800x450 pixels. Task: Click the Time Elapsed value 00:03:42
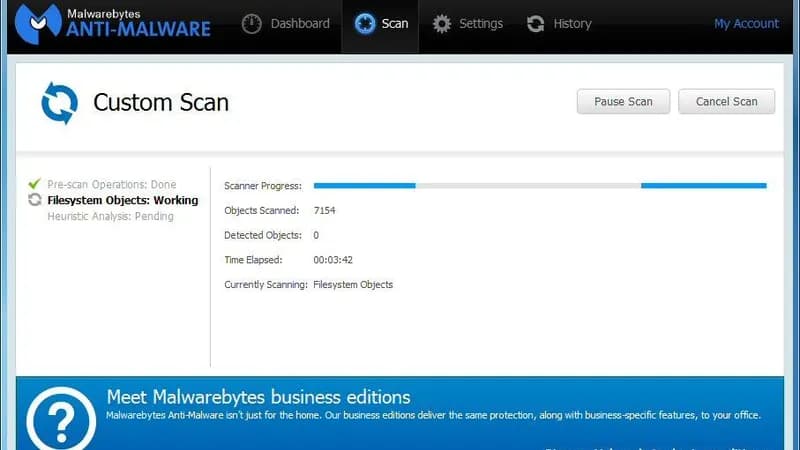coord(333,260)
